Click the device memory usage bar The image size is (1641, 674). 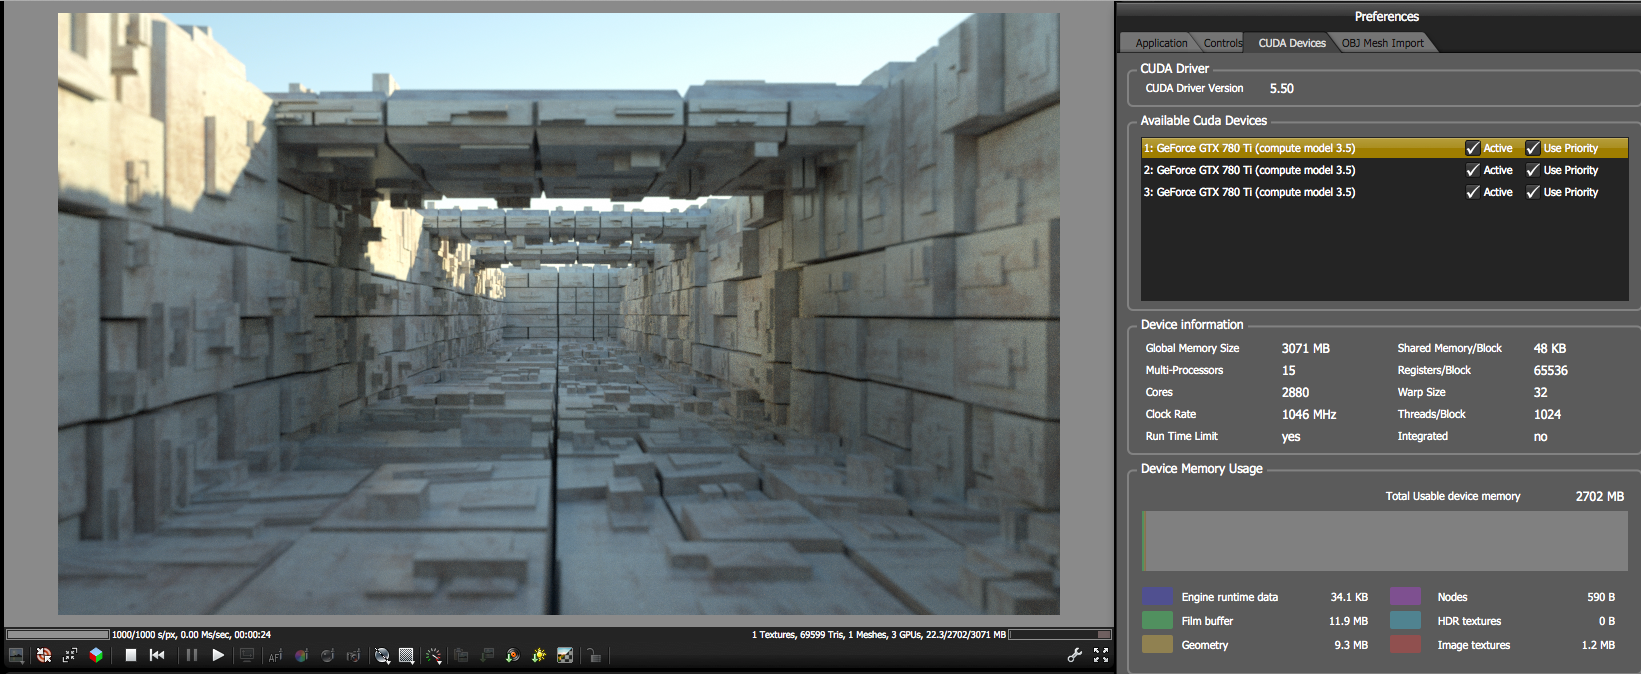(1385, 541)
